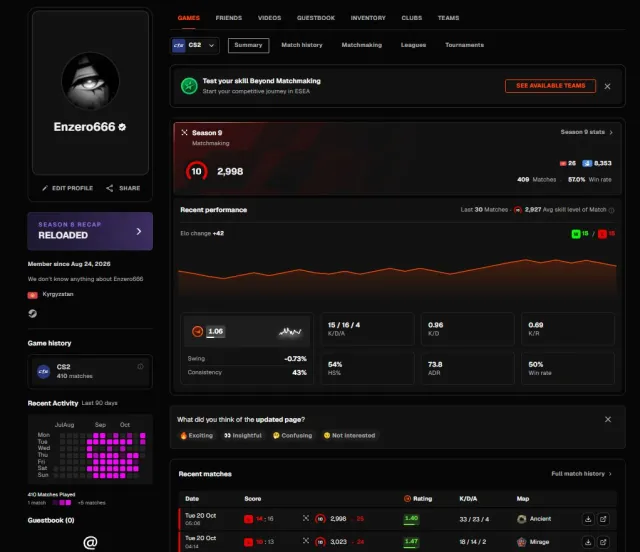Open the CS2 410 matches game history card
Image resolution: width=640 pixels, height=552 pixels.
90,371
